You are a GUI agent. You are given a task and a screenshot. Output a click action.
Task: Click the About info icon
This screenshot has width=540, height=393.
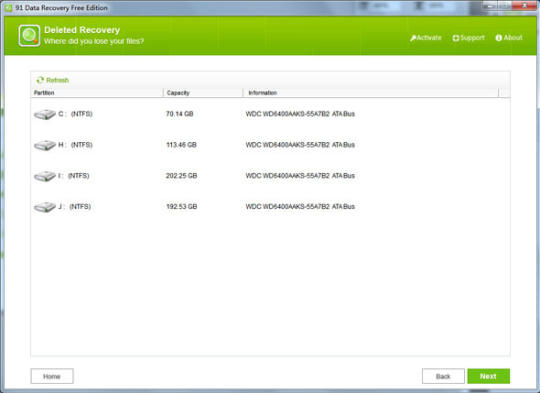498,38
